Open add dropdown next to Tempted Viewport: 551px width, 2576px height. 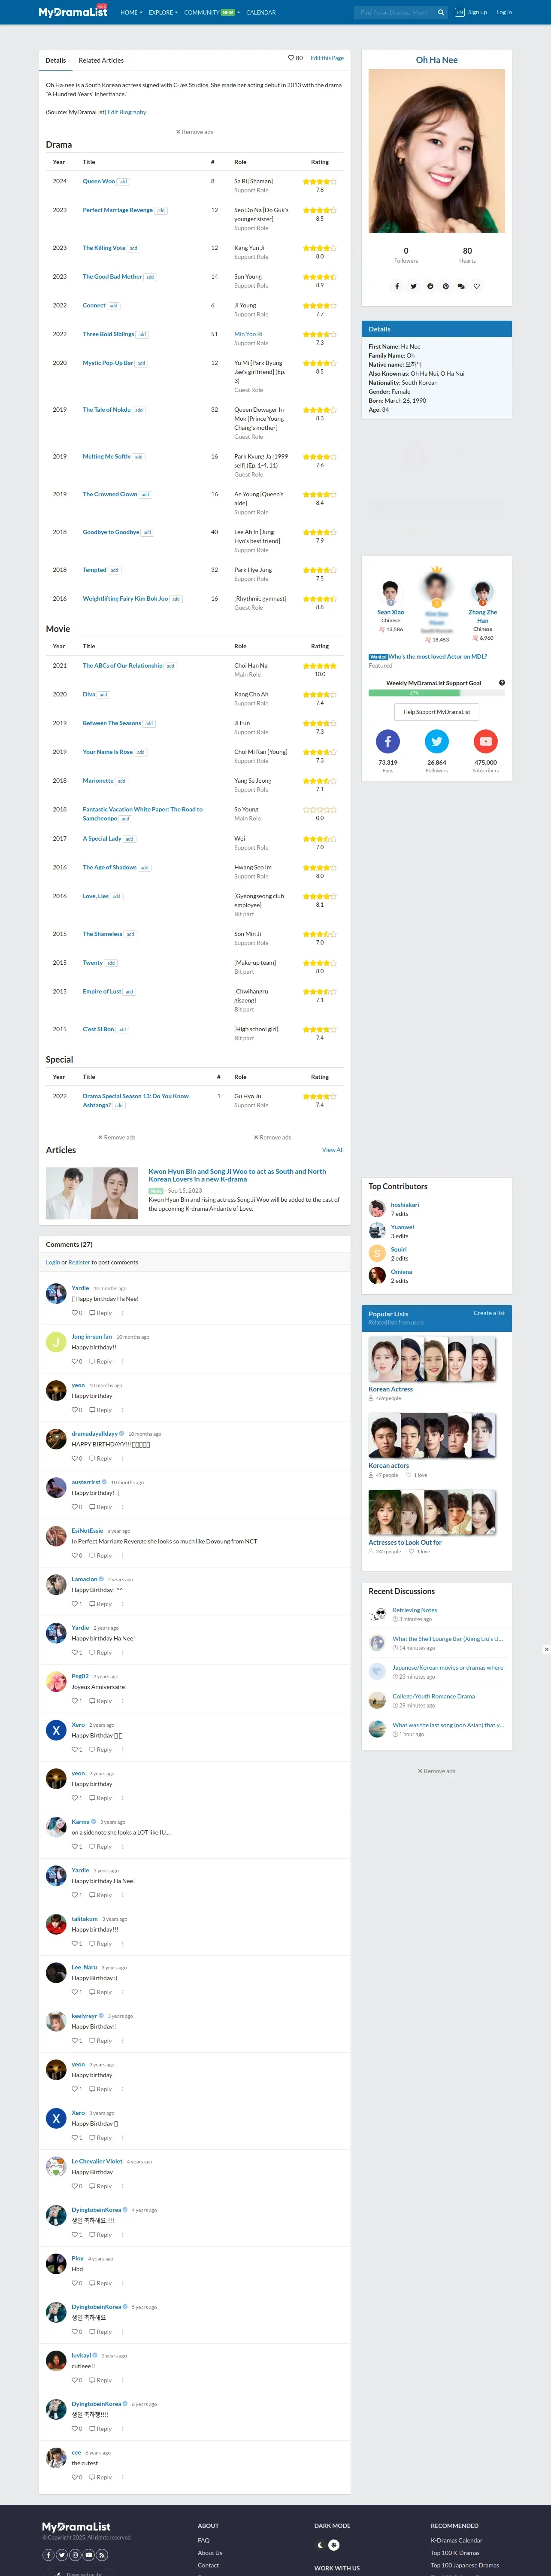coord(114,570)
